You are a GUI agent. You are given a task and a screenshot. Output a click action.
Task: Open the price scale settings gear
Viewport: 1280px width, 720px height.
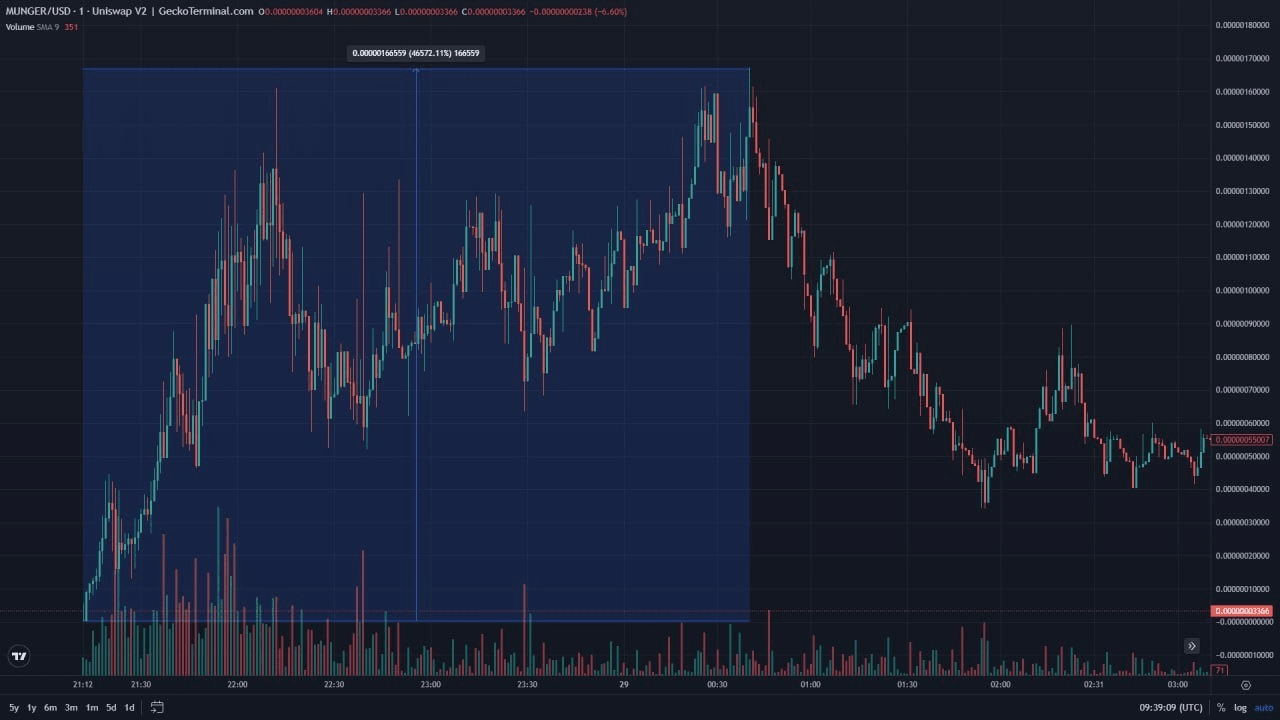[1247, 685]
